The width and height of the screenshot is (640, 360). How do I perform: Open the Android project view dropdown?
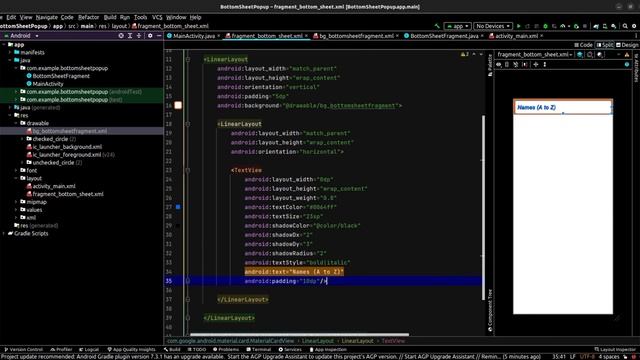tap(21, 36)
